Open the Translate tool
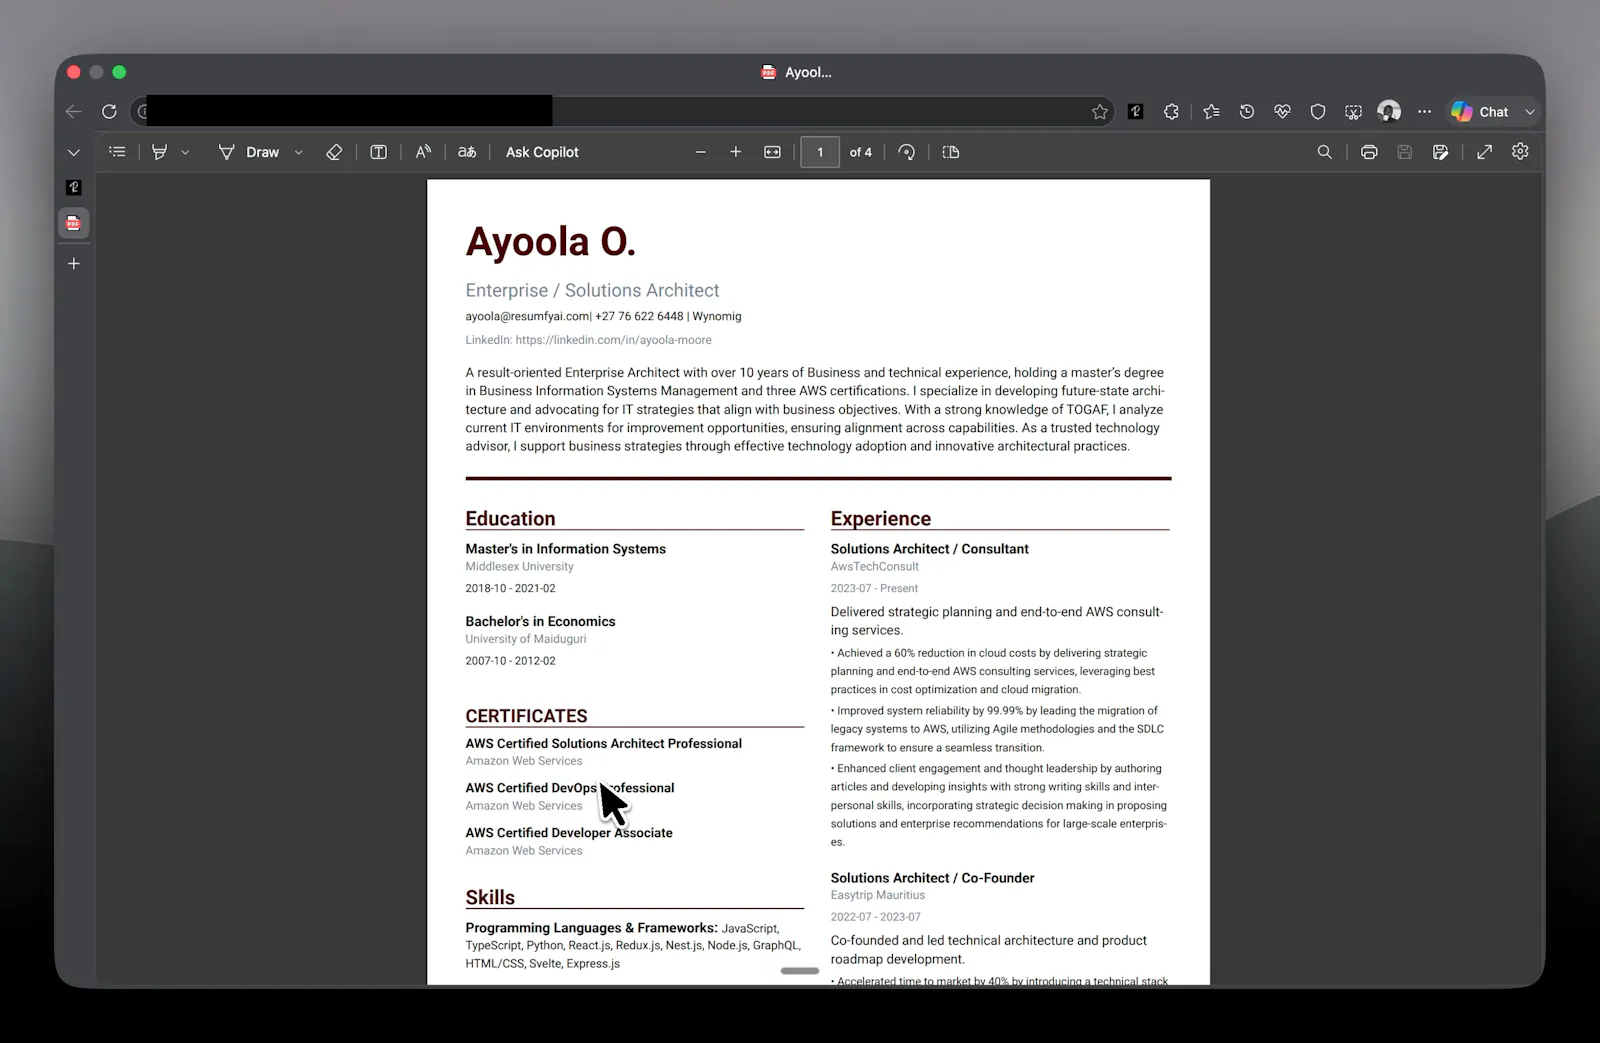The height and width of the screenshot is (1043, 1600). (x=467, y=152)
